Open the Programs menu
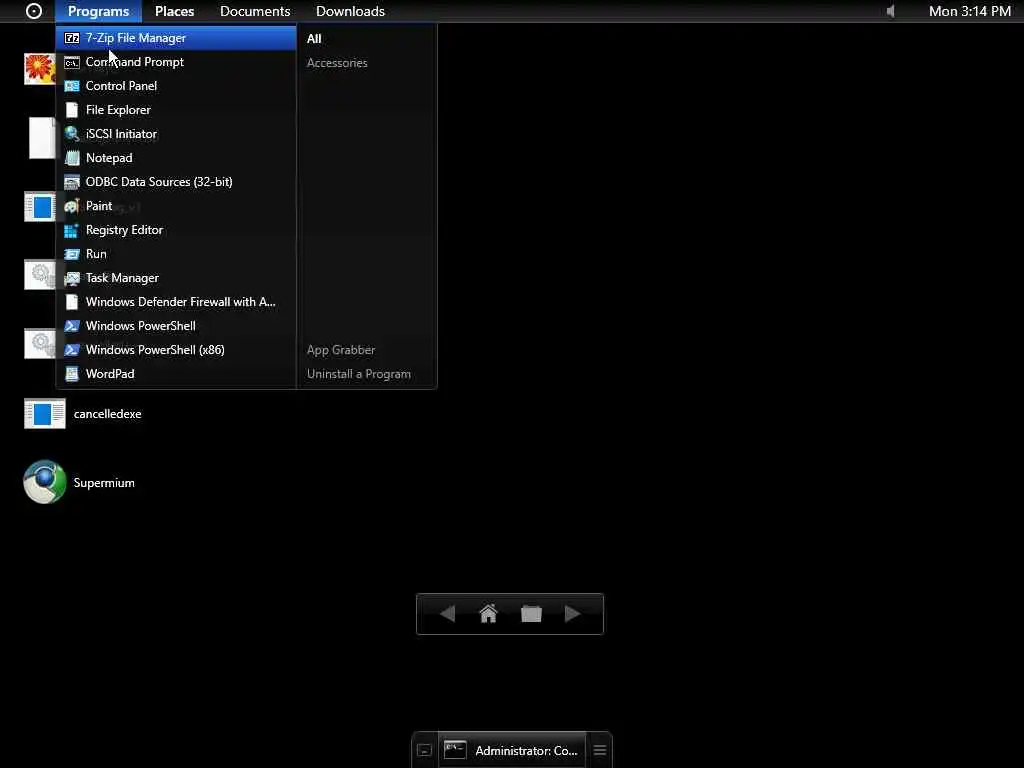 click(x=99, y=11)
